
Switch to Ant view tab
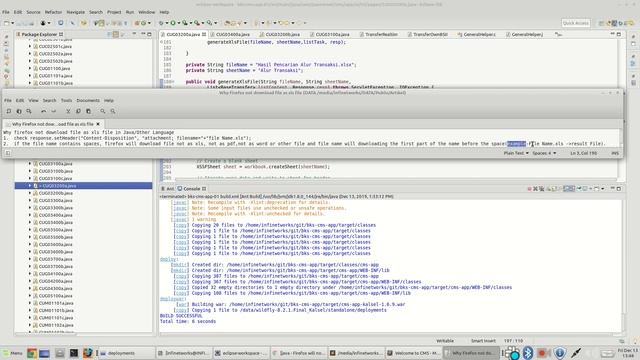[168, 189]
